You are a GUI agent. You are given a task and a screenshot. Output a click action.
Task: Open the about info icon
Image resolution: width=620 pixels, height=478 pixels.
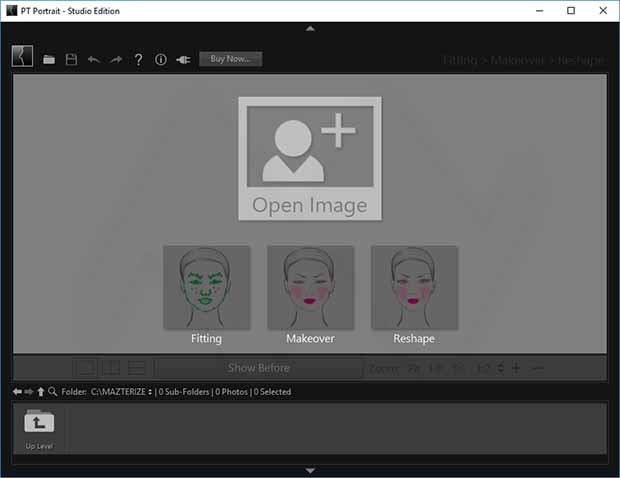(161, 60)
